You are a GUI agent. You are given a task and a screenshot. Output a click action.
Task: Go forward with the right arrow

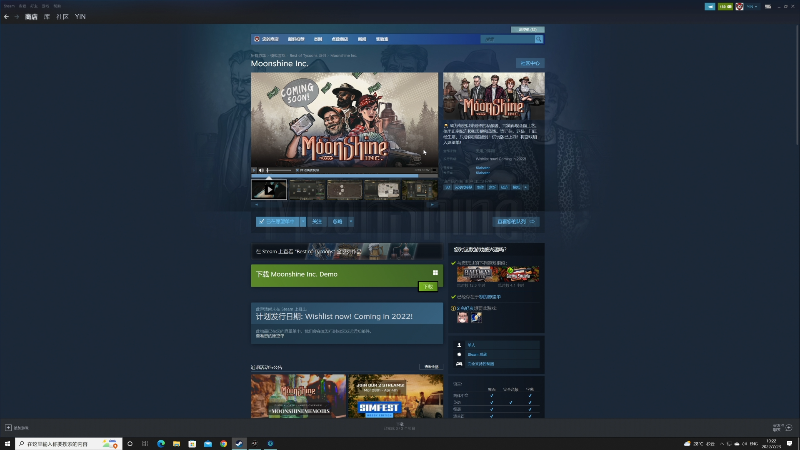point(16,17)
